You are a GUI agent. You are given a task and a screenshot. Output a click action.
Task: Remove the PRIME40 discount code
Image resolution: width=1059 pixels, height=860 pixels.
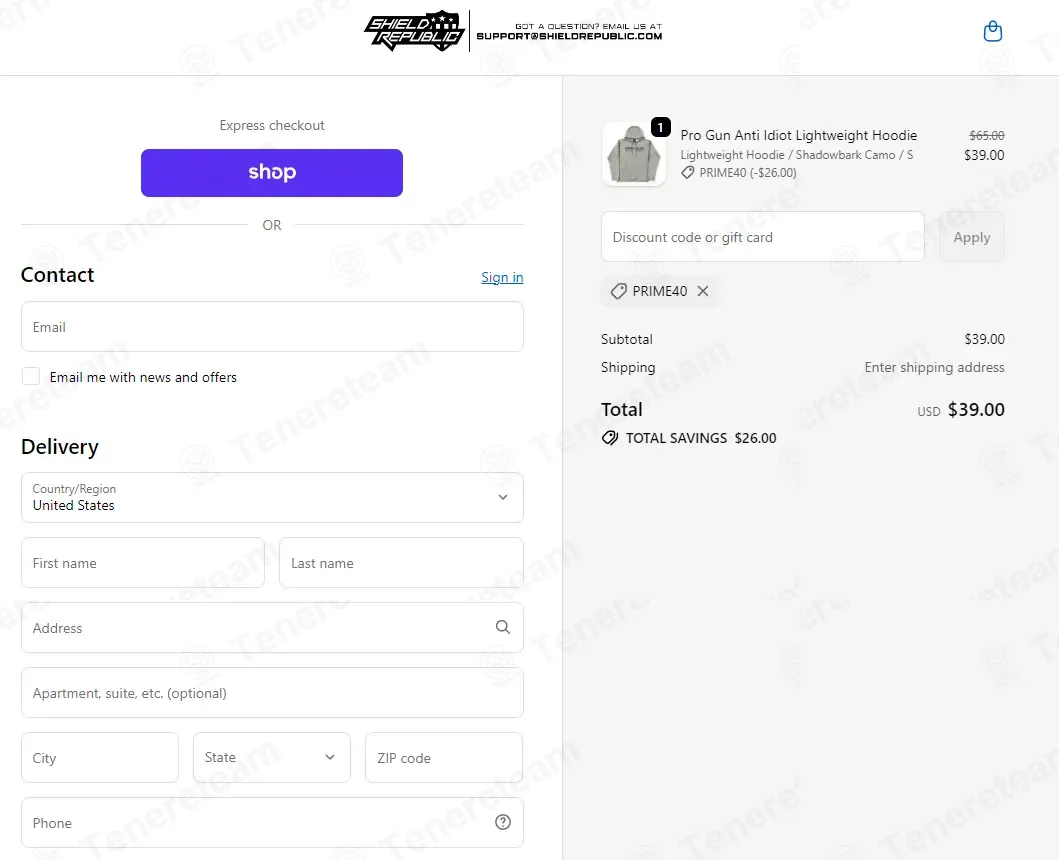pyautogui.click(x=703, y=291)
